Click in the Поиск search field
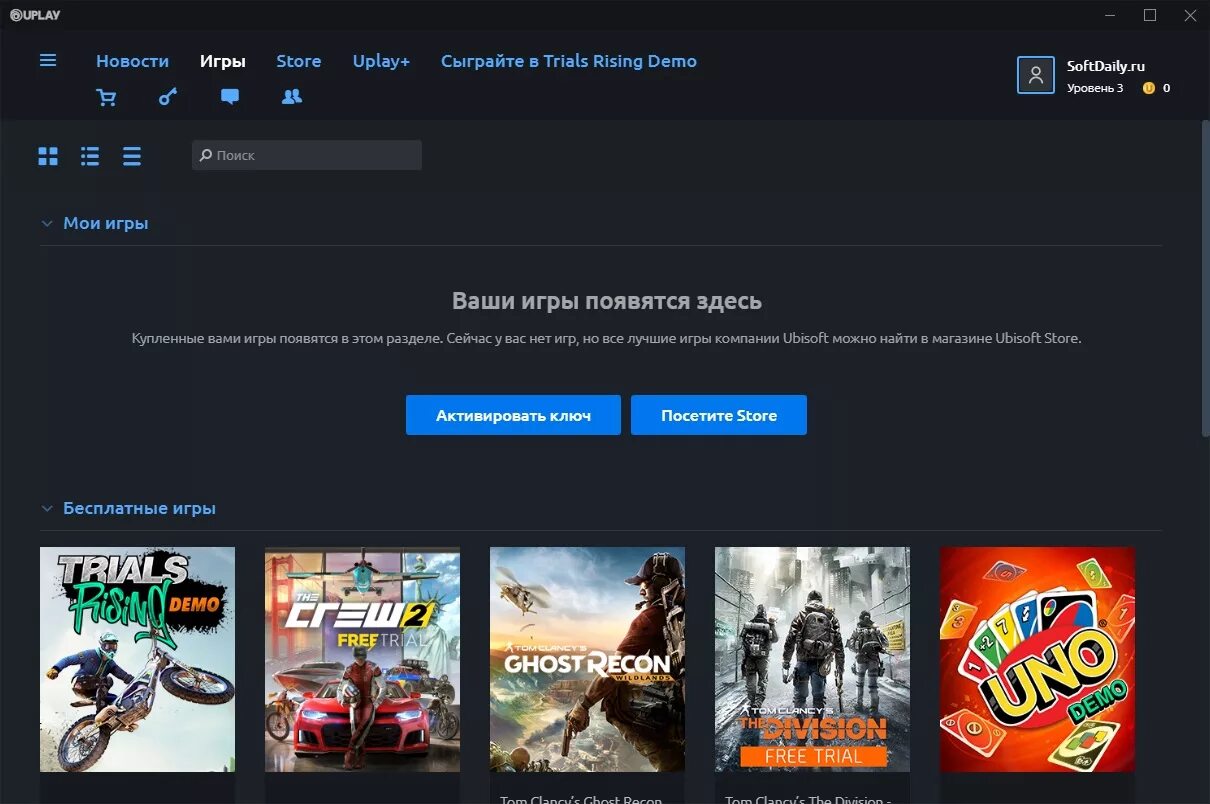The height and width of the screenshot is (804, 1210). pyautogui.click(x=307, y=155)
